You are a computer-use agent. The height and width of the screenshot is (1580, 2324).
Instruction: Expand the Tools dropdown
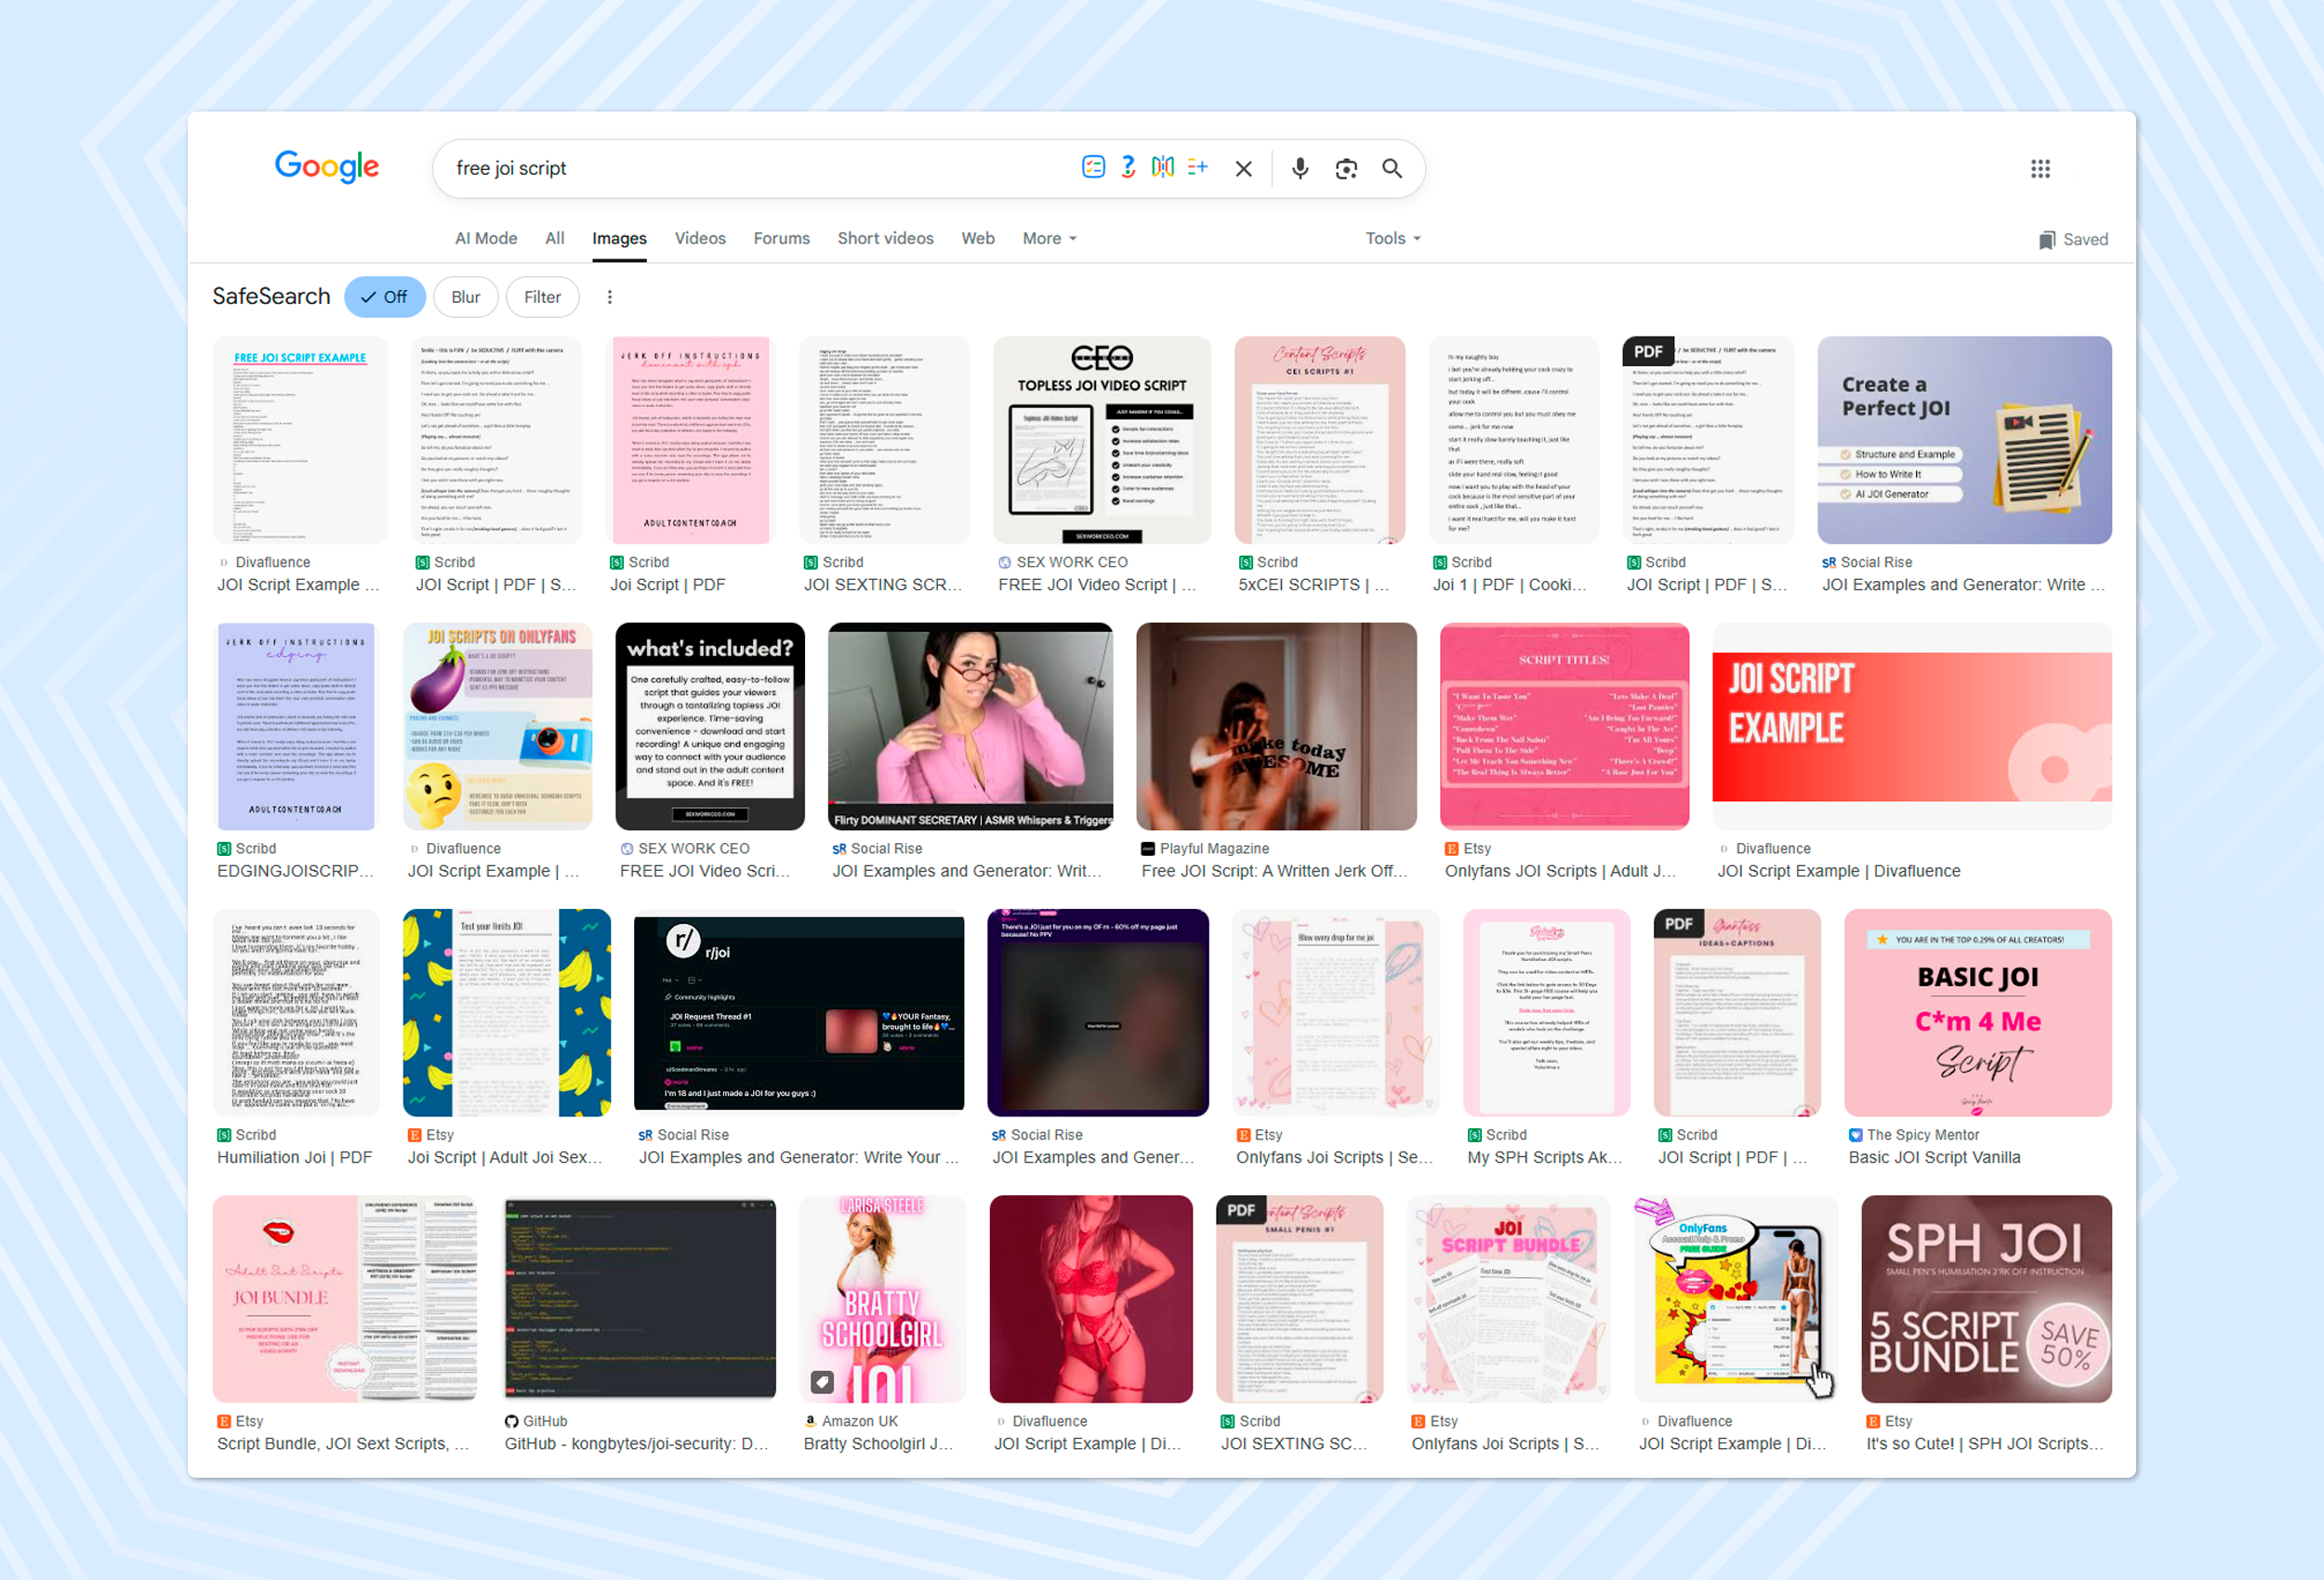1392,238
